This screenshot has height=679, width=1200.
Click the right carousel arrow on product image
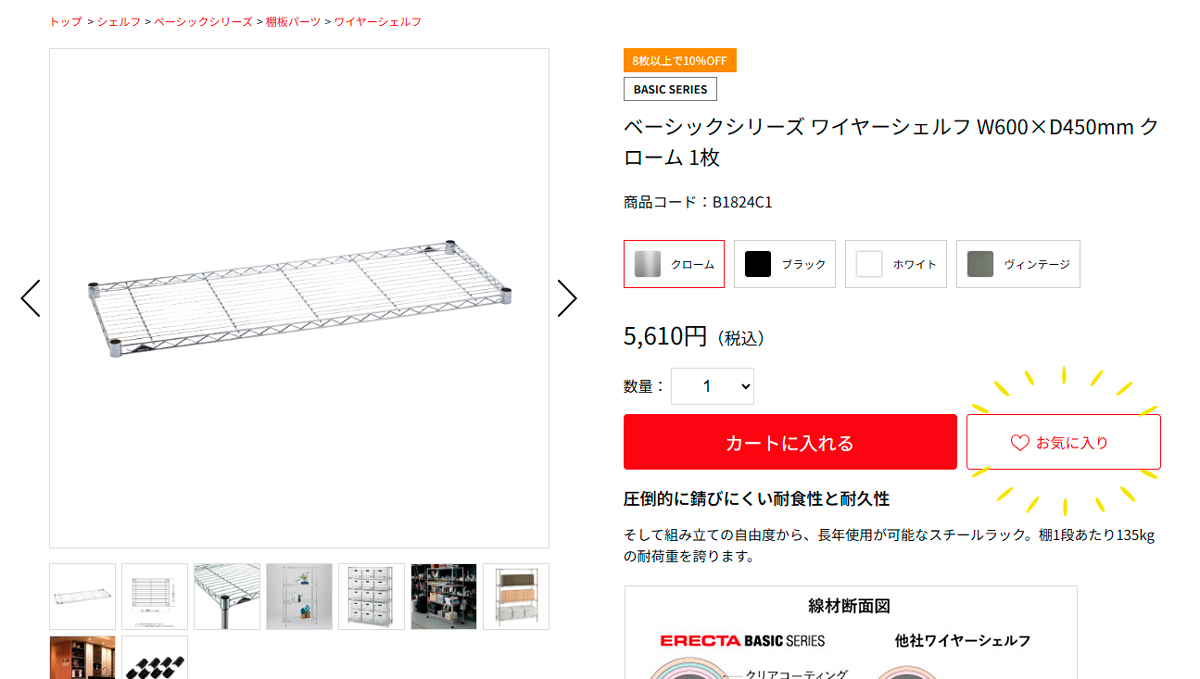coord(568,297)
